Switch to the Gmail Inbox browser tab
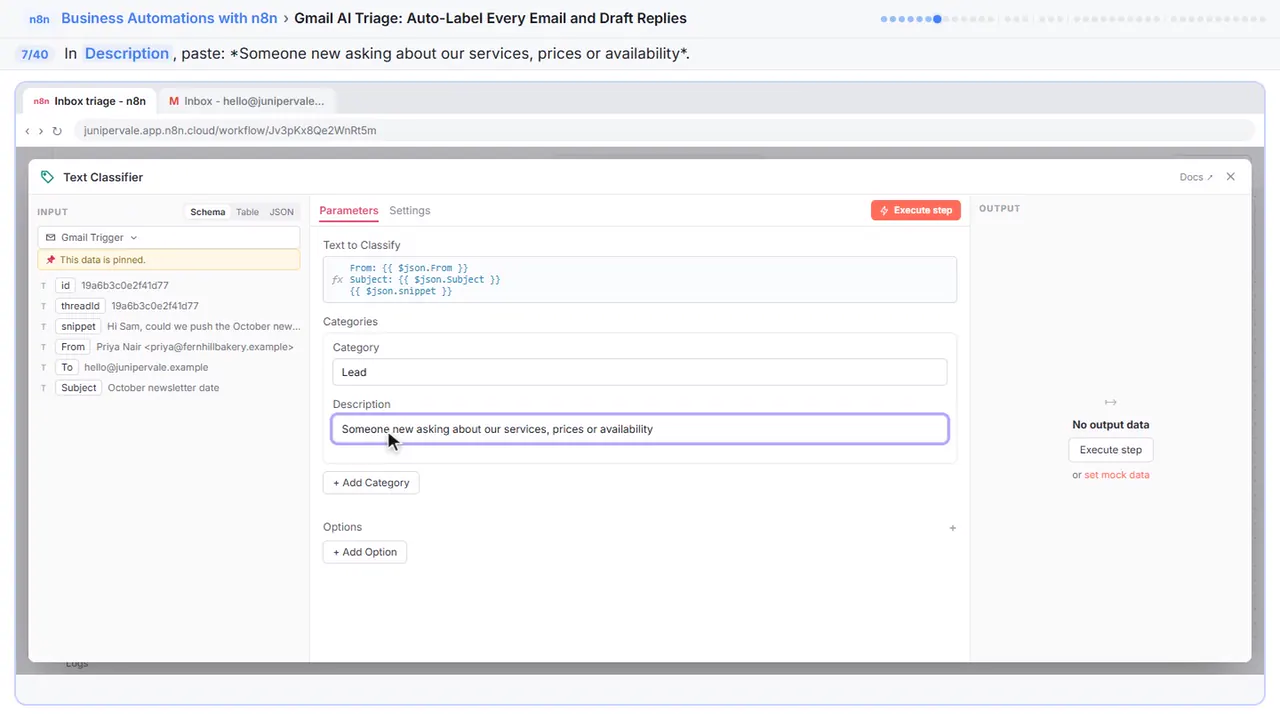 [x=246, y=101]
